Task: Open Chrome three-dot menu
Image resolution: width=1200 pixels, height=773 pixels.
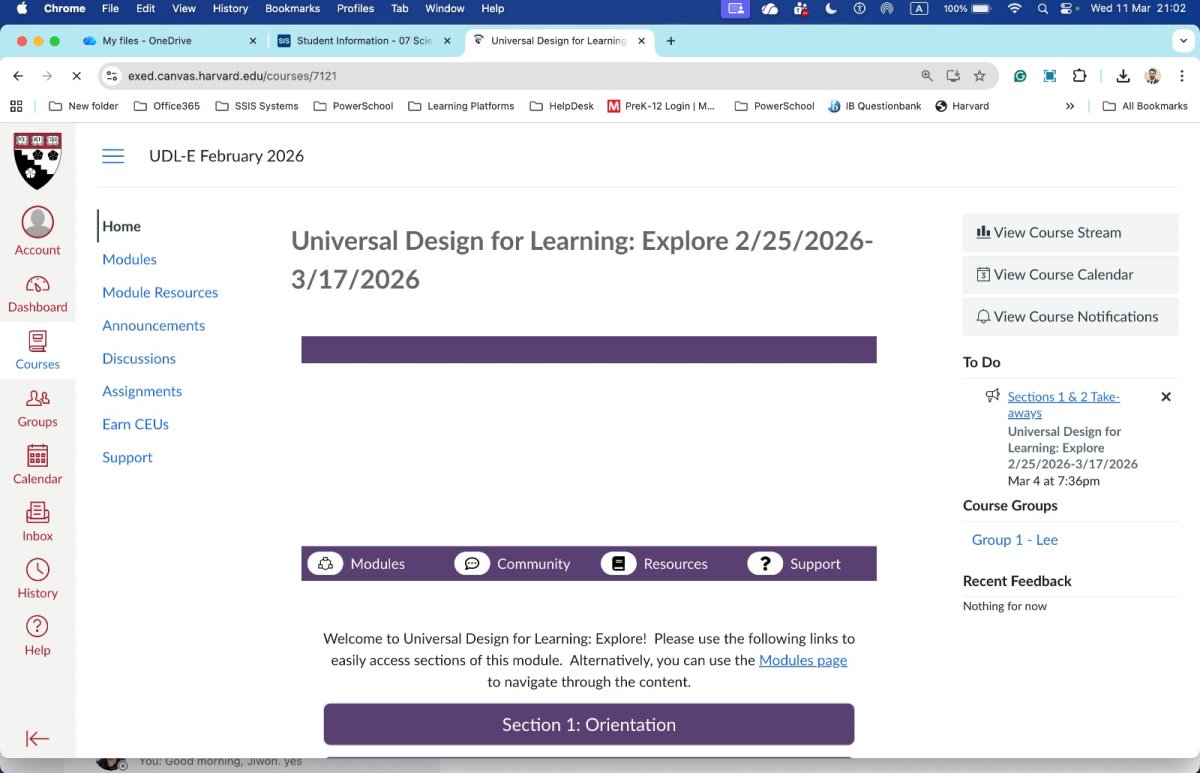Action: click(x=1181, y=75)
